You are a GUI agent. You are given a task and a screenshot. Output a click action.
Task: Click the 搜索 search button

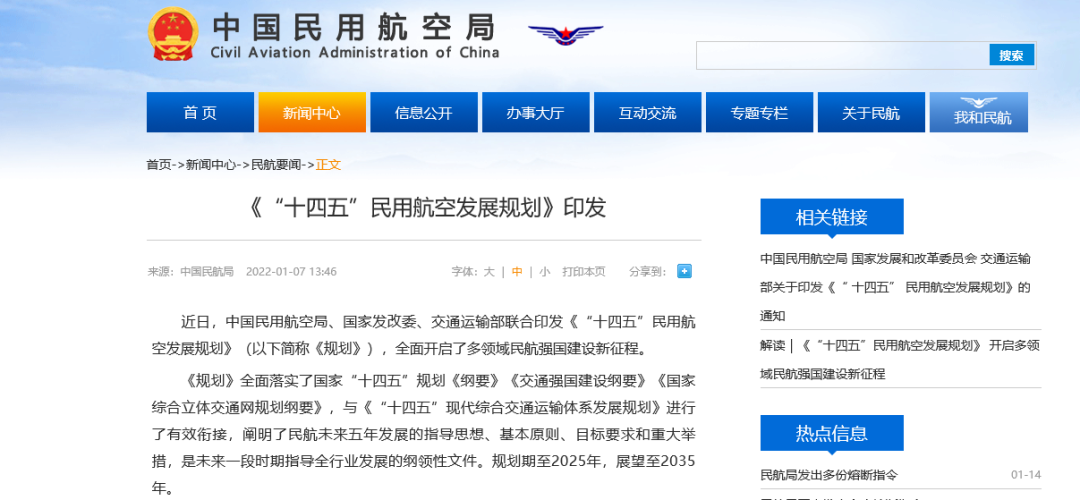tap(1011, 56)
